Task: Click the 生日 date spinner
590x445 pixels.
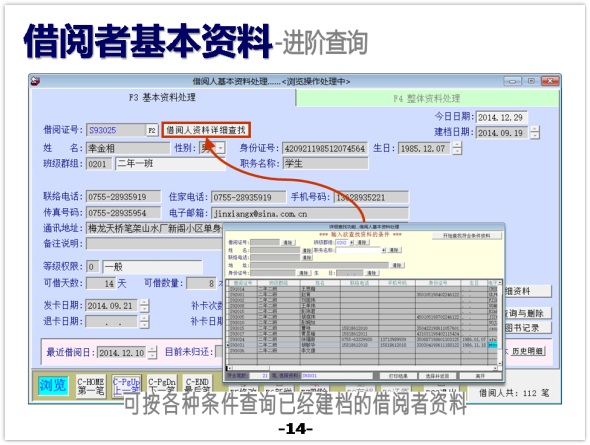Action: [457, 148]
